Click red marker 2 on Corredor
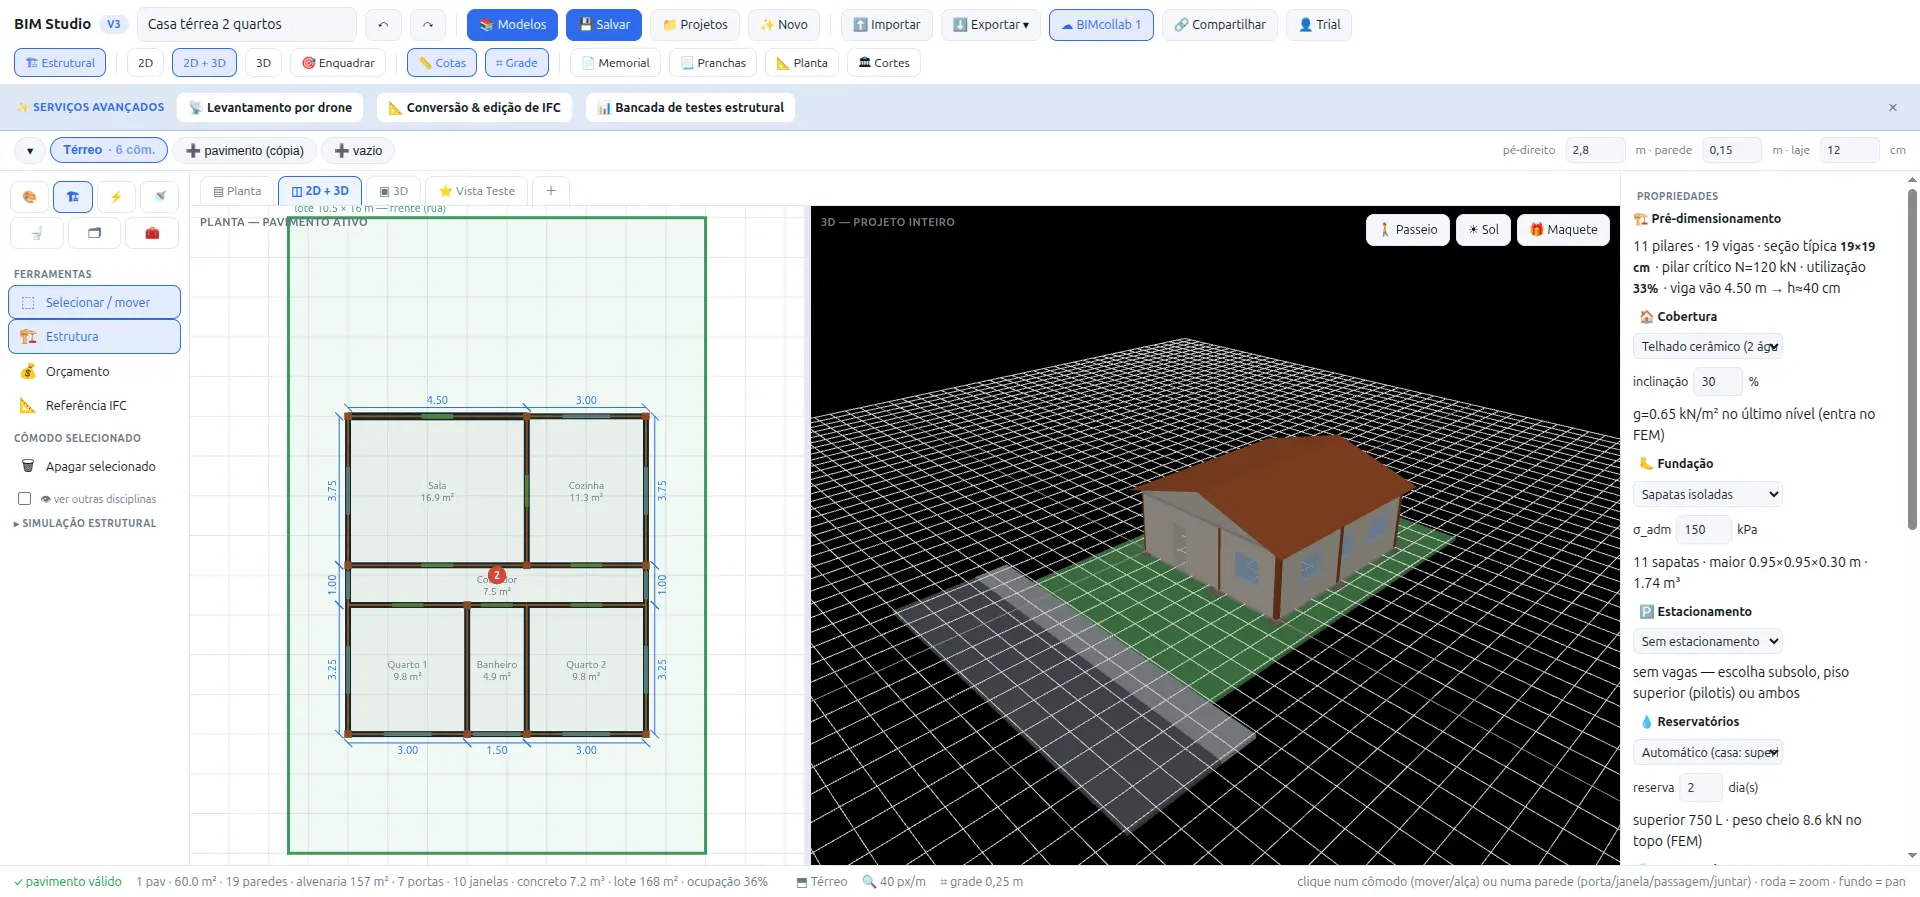This screenshot has width=1920, height=897. click(x=497, y=575)
